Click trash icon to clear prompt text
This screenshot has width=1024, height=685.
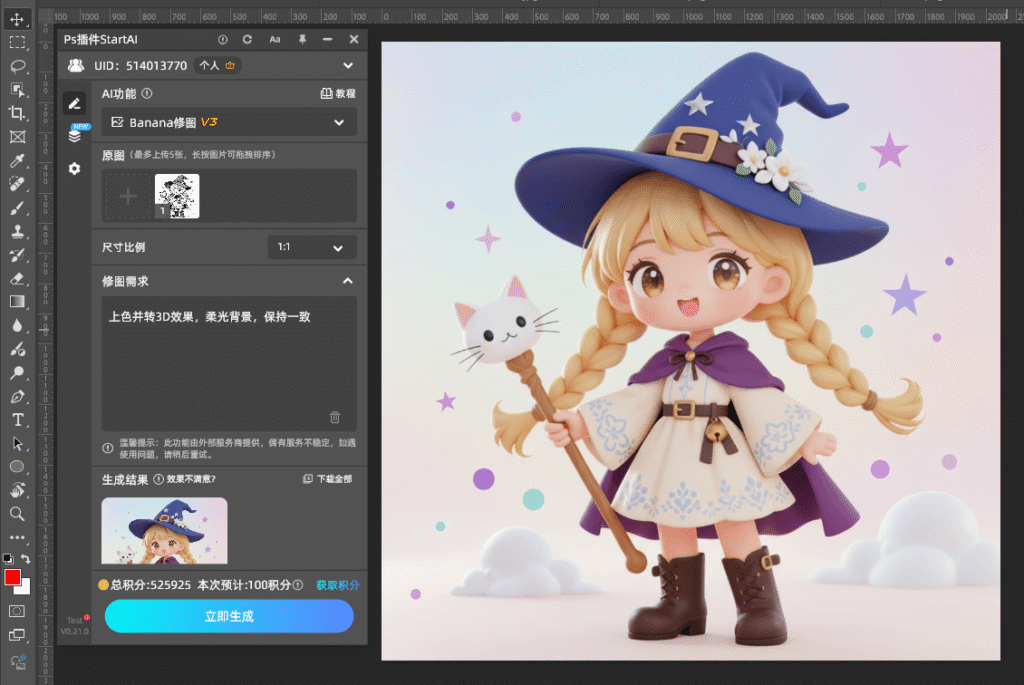pos(335,417)
